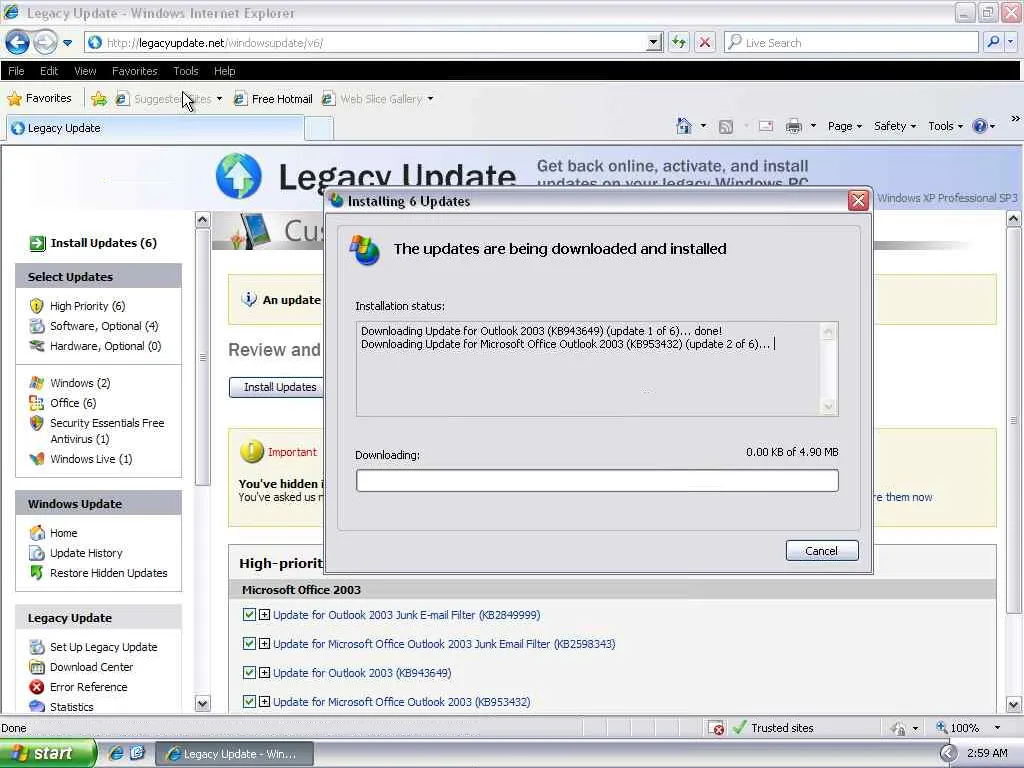Click the Help question mark icon

(x=980, y=126)
